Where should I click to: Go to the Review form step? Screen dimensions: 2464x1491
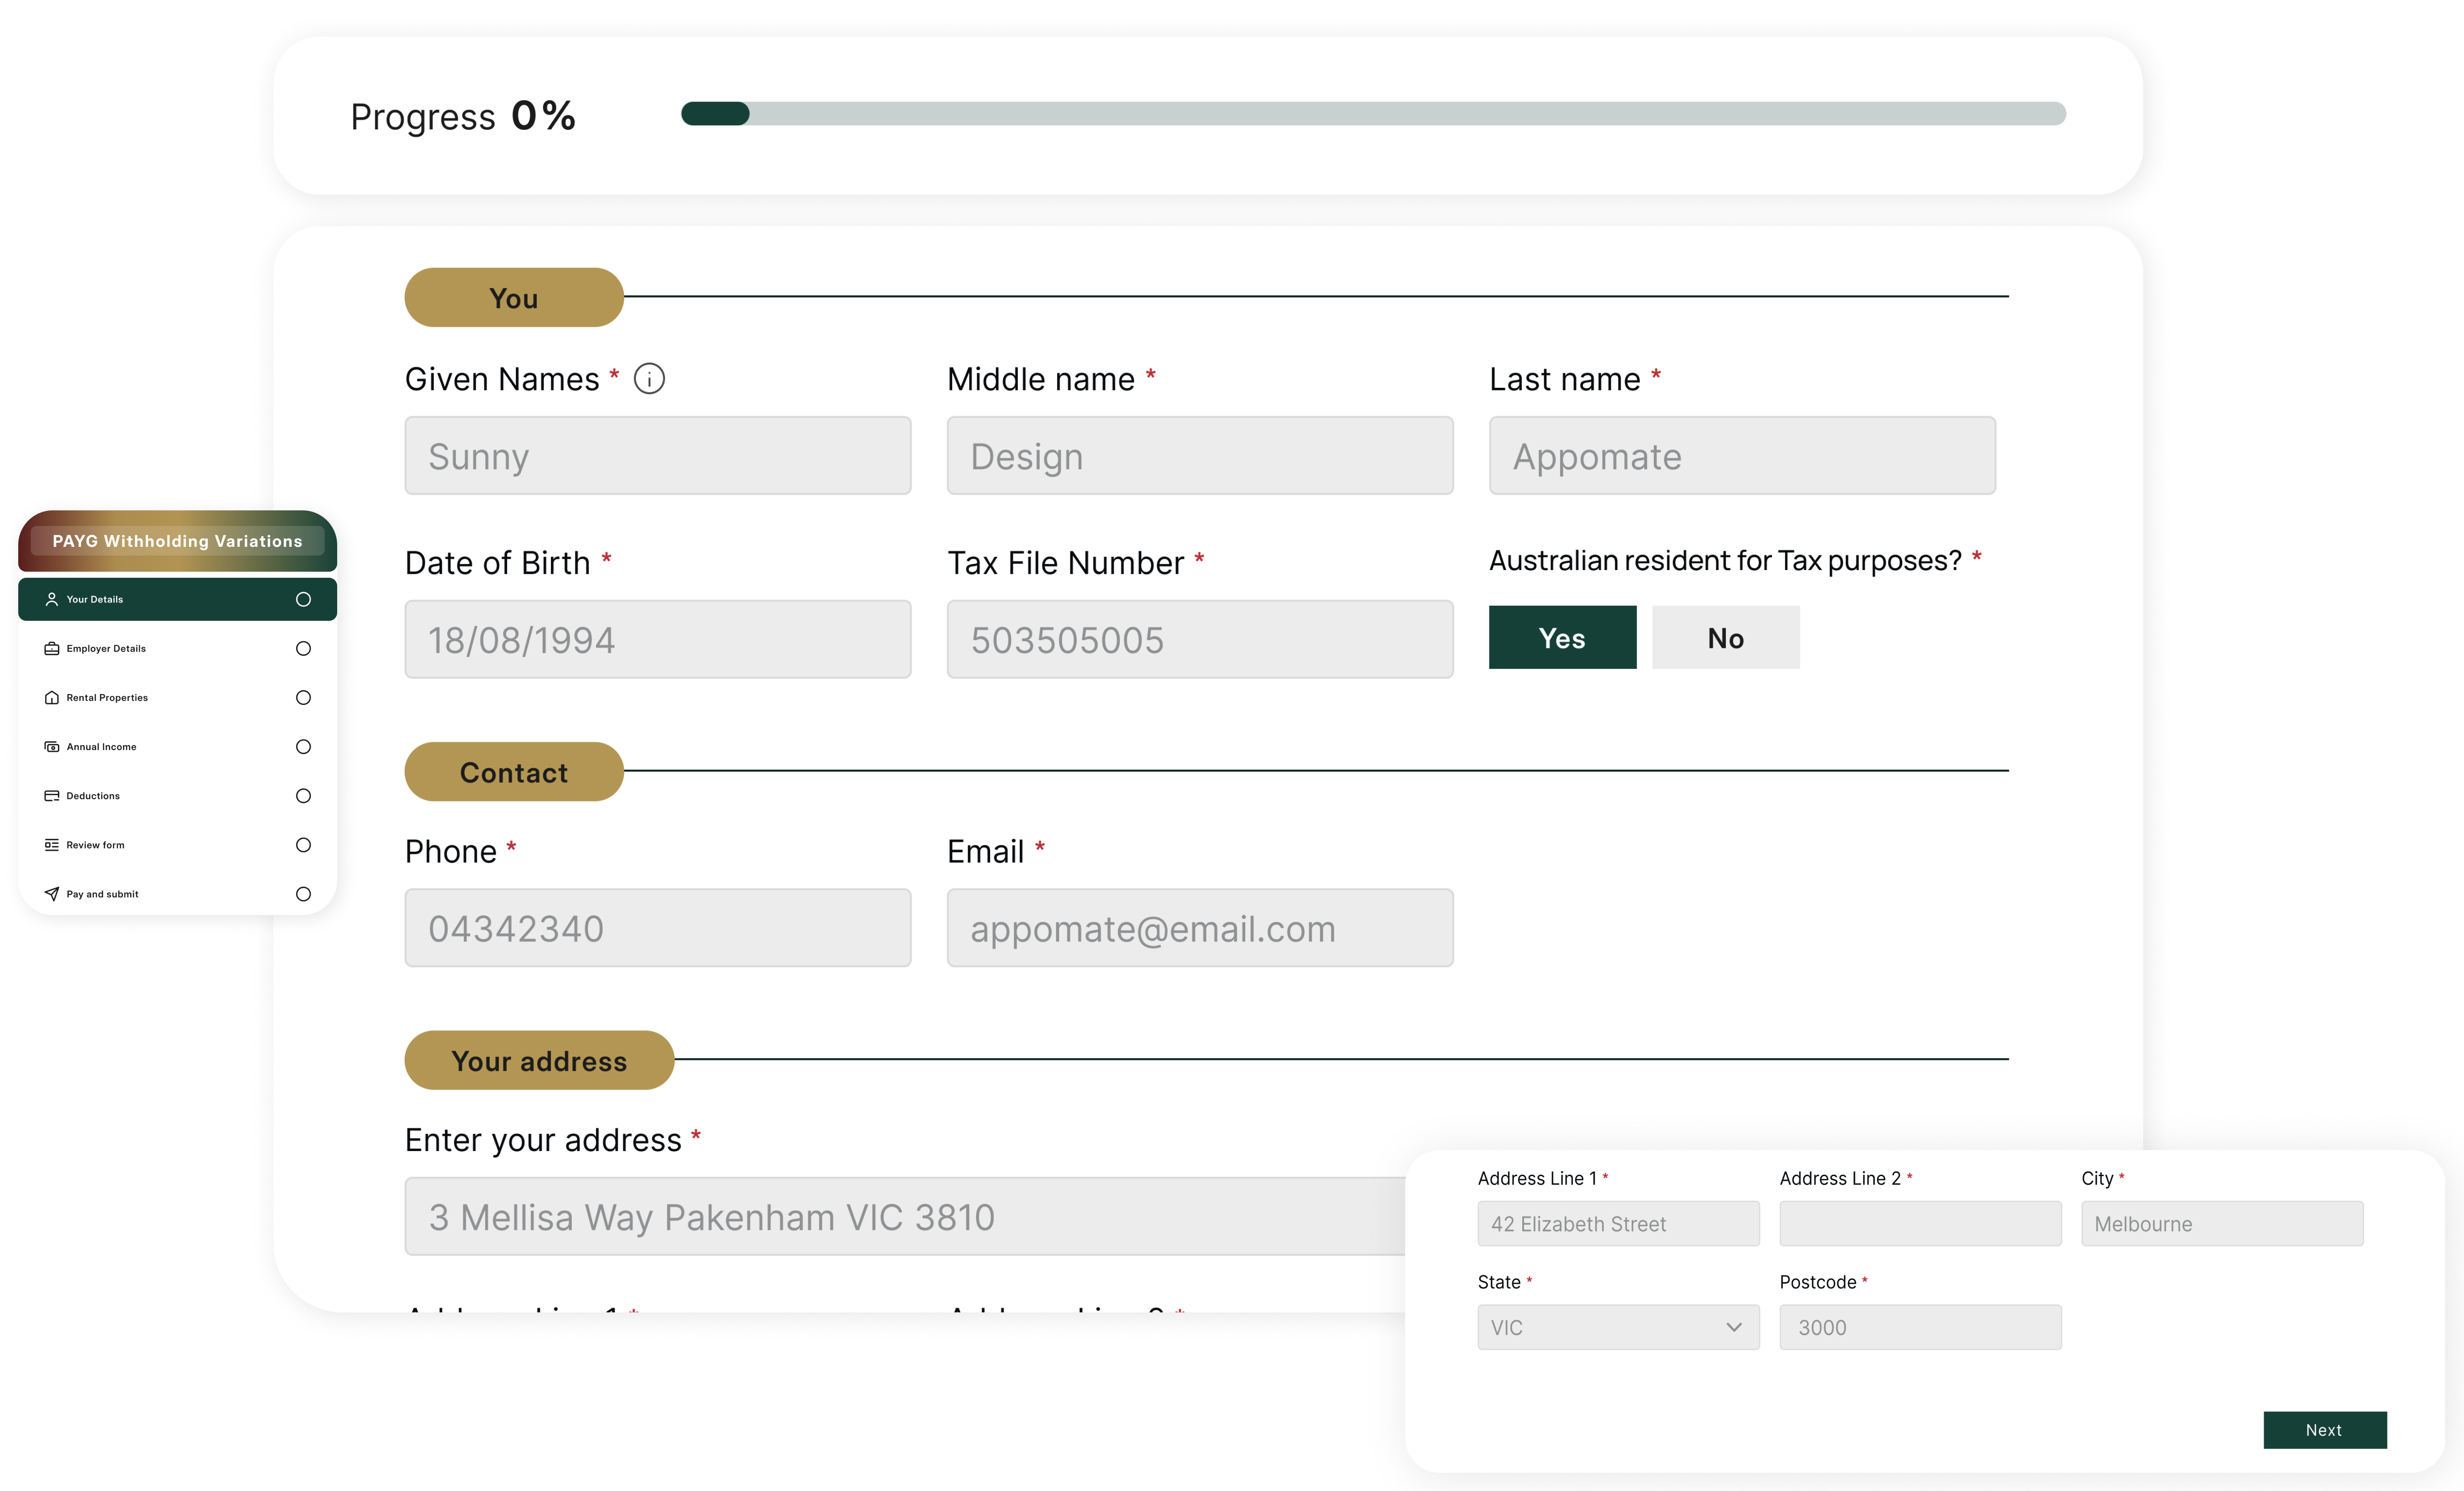pyautogui.click(x=96, y=845)
